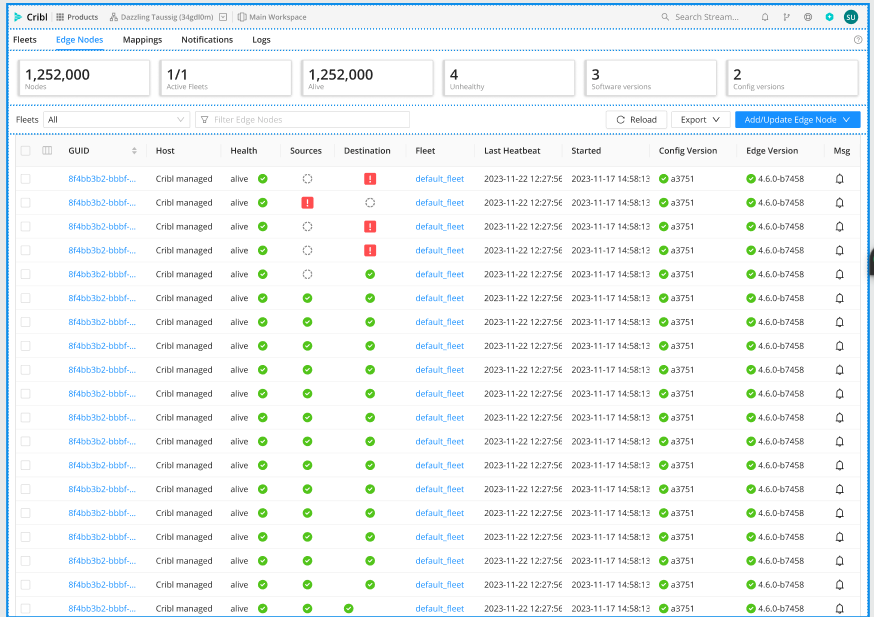
Task: Expand the Fleets filter dropdown
Action: (116, 120)
